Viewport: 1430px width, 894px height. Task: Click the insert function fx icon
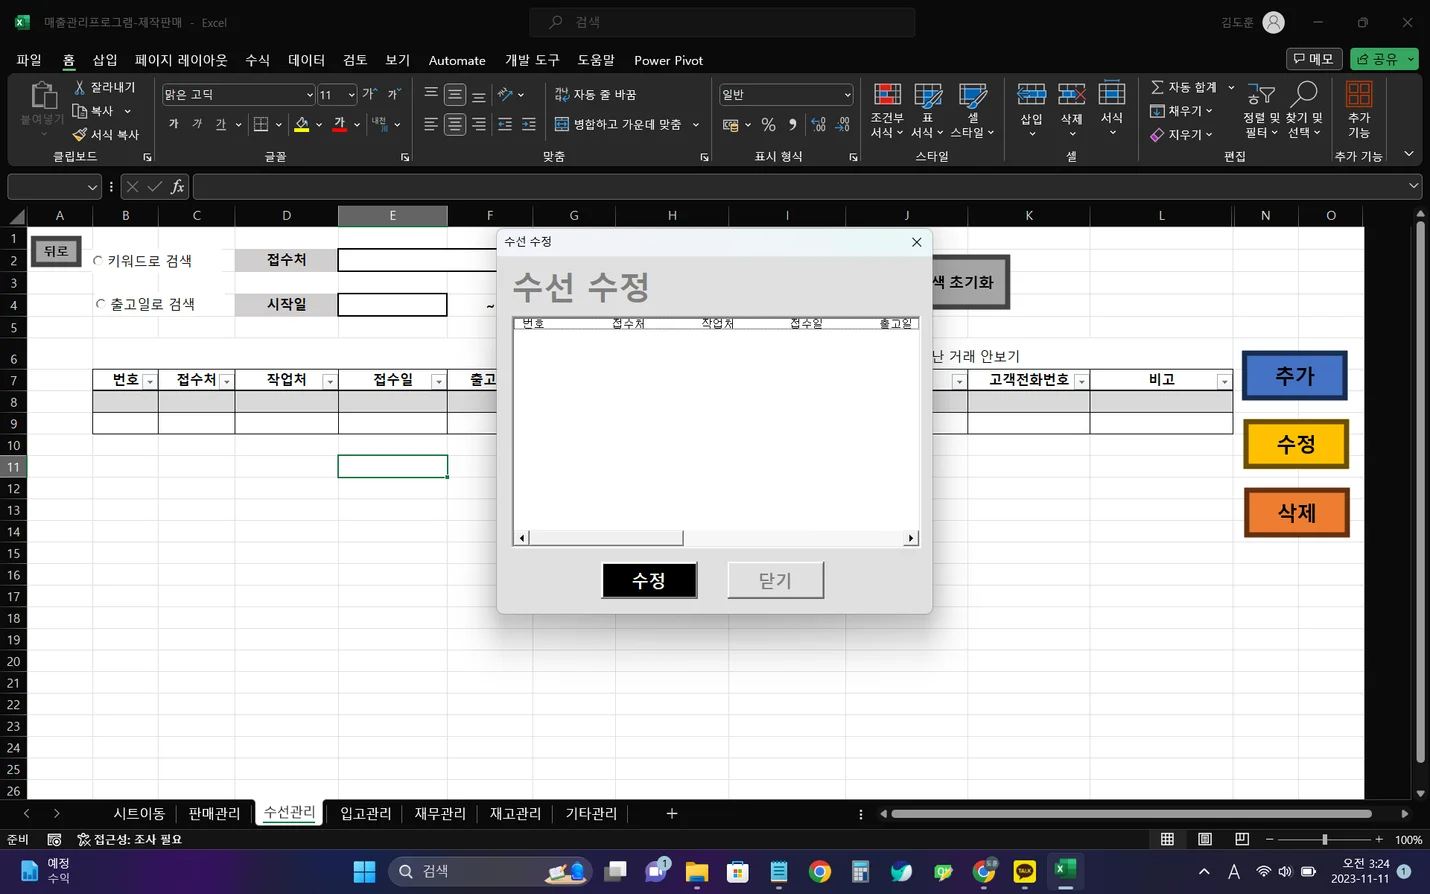point(177,186)
